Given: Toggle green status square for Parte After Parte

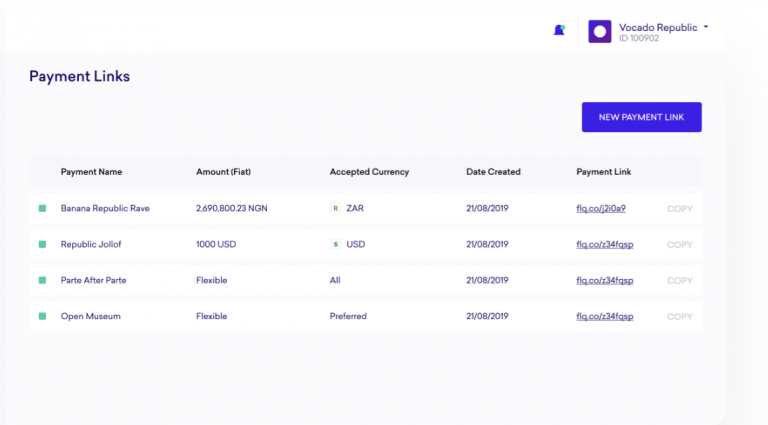Looking at the screenshot, I should pyautogui.click(x=43, y=280).
